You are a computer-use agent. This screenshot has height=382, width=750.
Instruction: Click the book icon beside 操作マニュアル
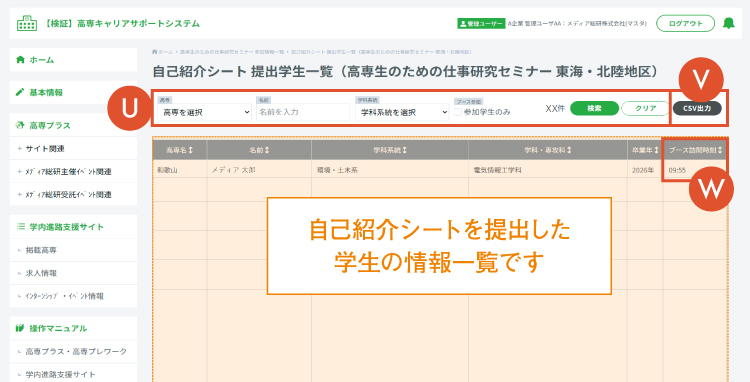coord(20,328)
